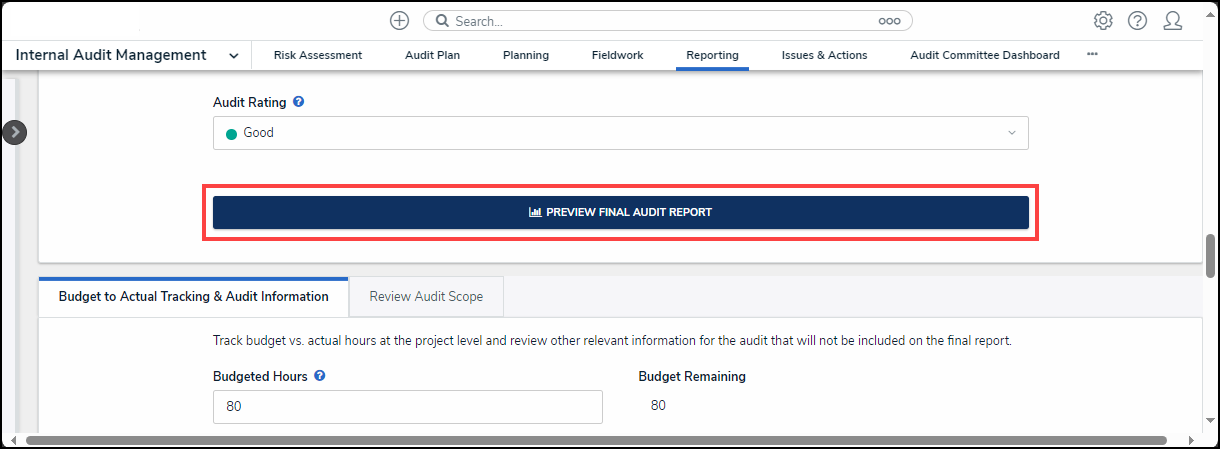Click the plus create-new icon
The width and height of the screenshot is (1220, 449).
coord(399,21)
